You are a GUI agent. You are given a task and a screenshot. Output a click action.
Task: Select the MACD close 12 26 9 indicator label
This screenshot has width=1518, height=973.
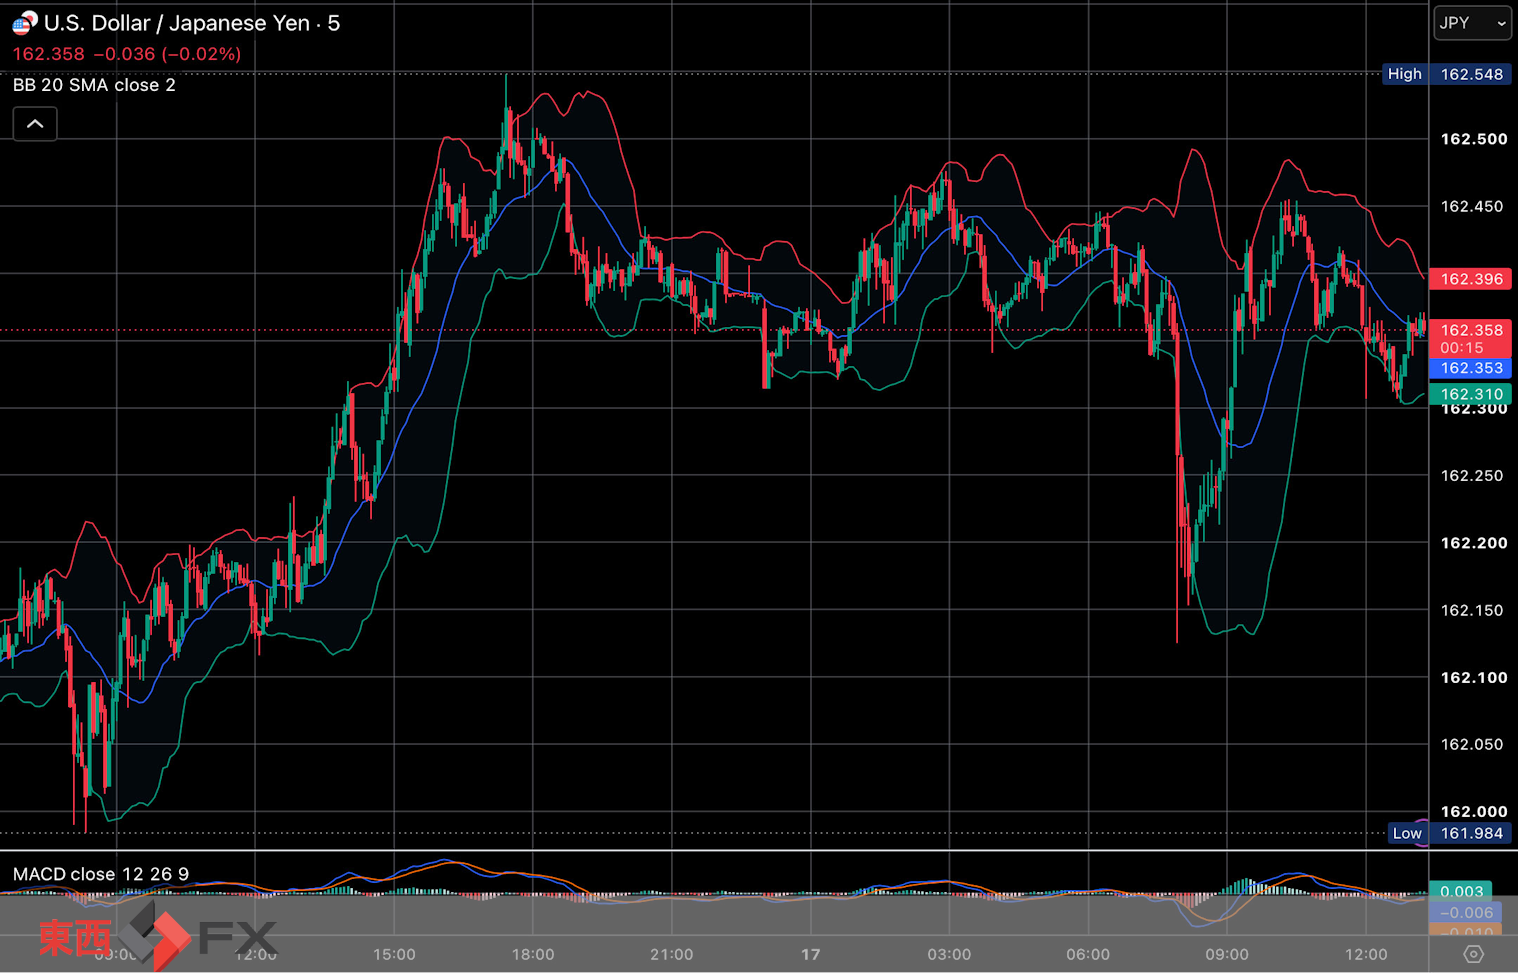click(101, 874)
